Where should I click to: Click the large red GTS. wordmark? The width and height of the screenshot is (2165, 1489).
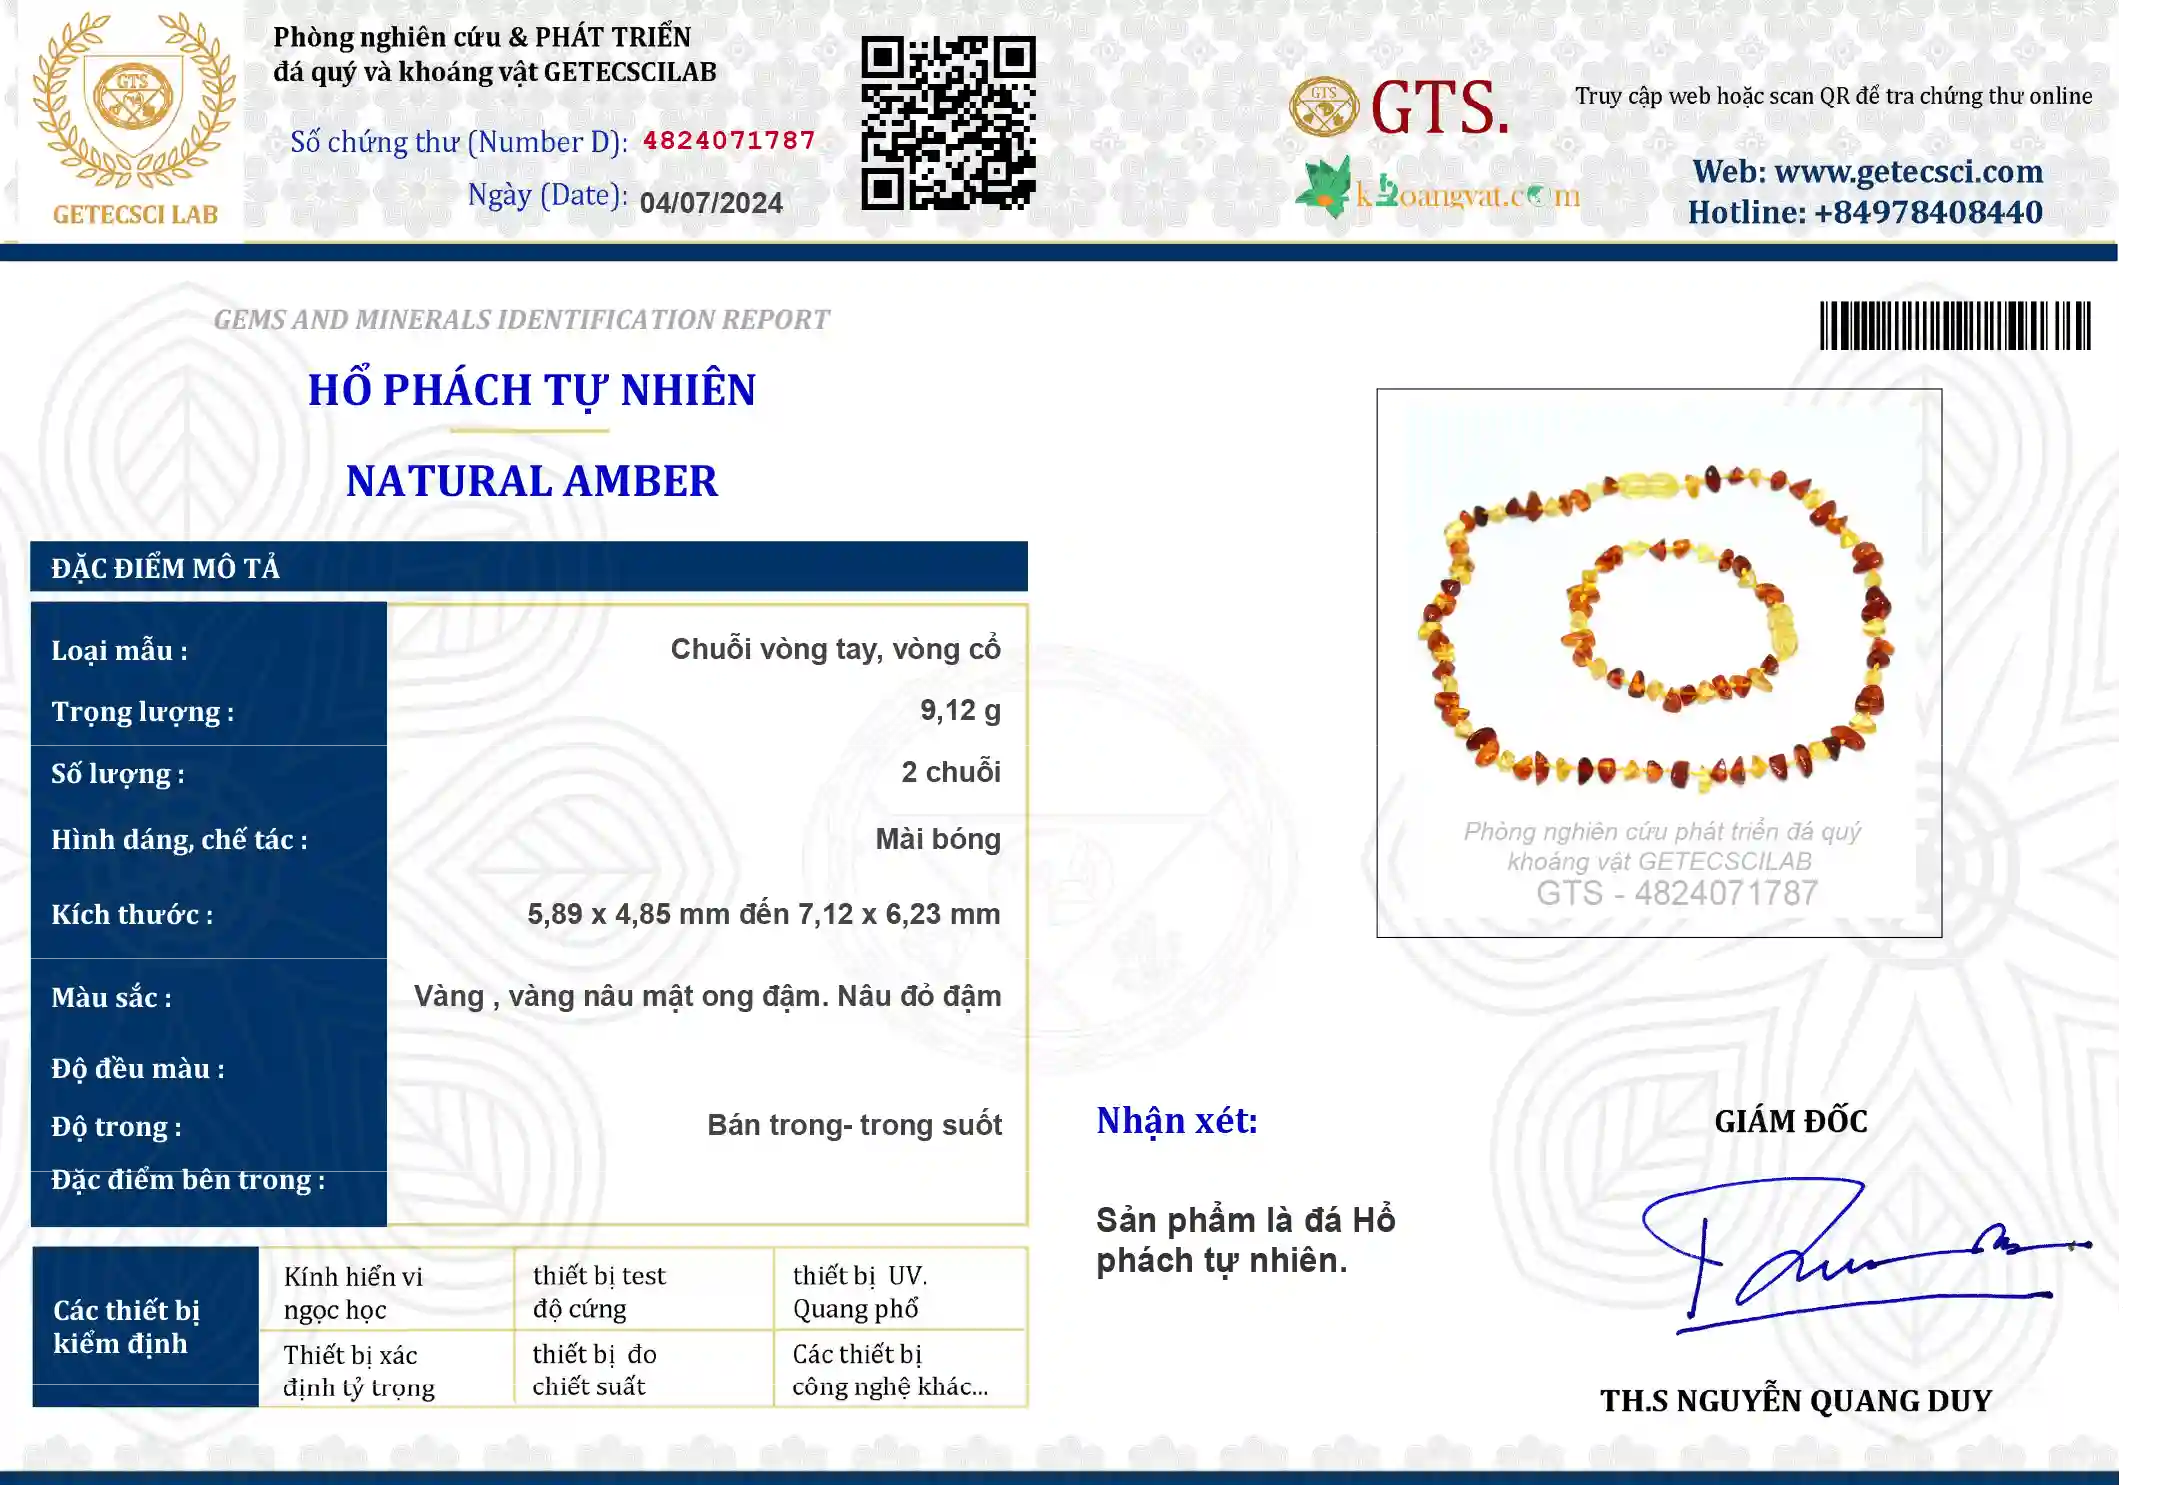point(1439,107)
